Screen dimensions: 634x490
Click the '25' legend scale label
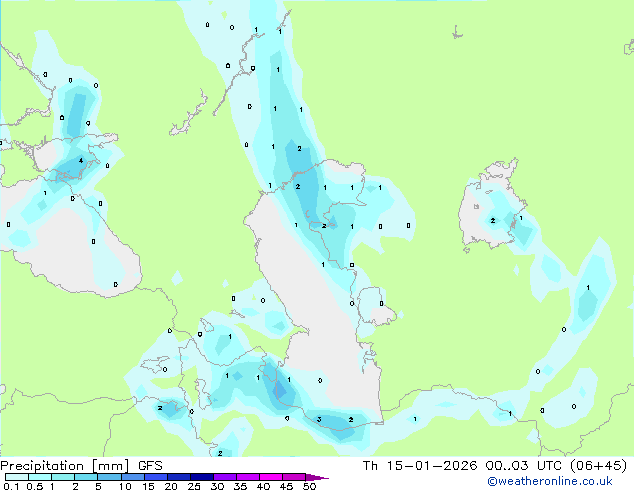(x=194, y=486)
